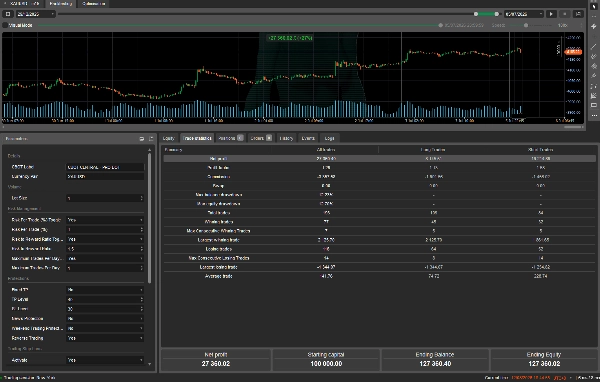
Task: Select the Largest losing trade row
Action: click(x=379, y=267)
